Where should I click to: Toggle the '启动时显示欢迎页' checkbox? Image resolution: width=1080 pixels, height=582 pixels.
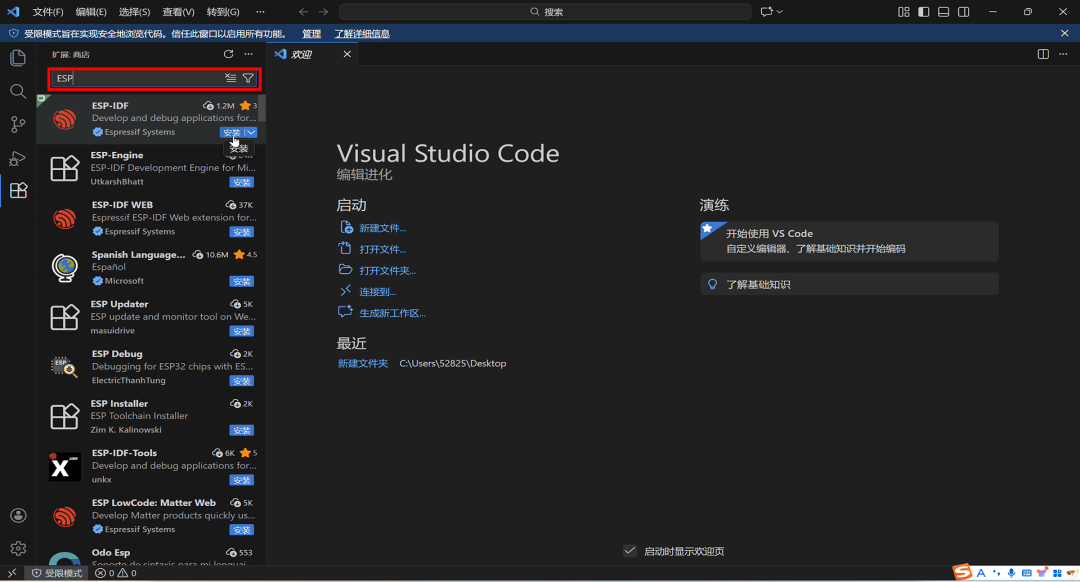pos(630,551)
